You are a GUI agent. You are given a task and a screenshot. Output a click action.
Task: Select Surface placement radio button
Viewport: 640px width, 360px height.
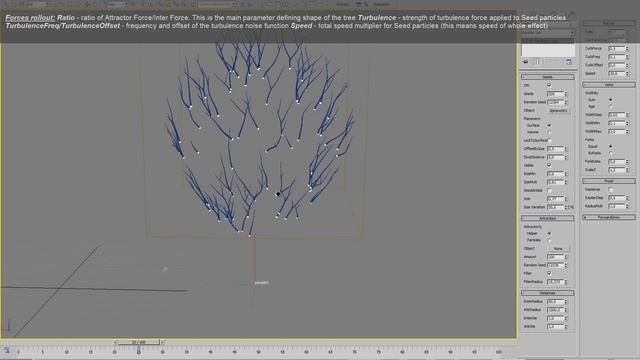(x=549, y=125)
